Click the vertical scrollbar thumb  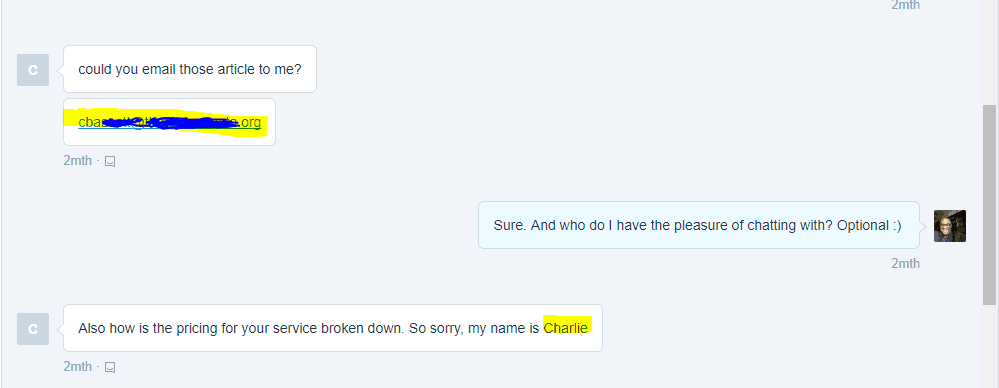989,205
